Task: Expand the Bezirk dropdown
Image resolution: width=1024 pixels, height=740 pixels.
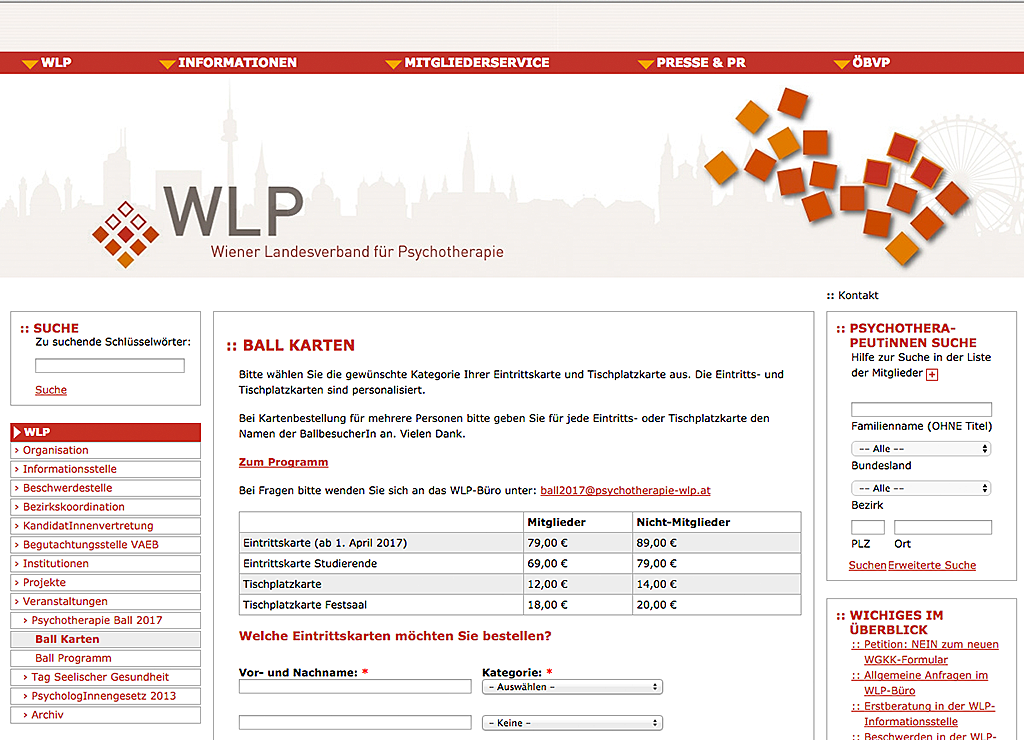Action: (x=920, y=488)
